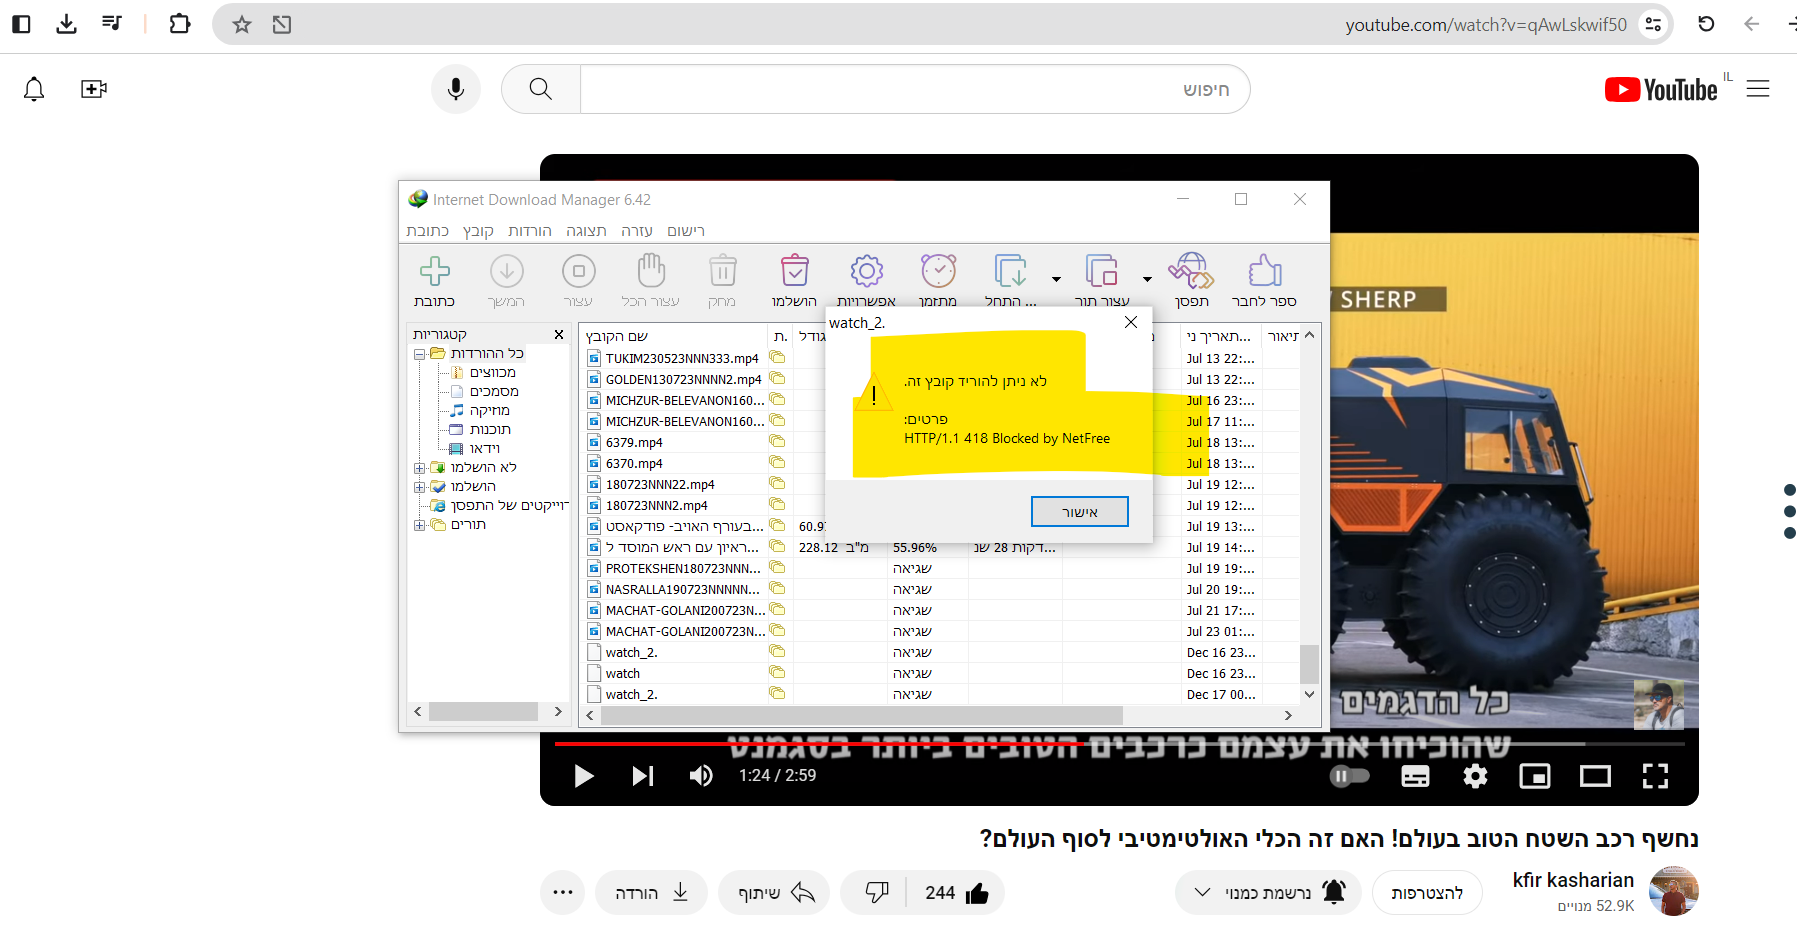This screenshot has height=932, width=1797.
Task: Confirm the error dialog with אישור
Action: click(1080, 512)
